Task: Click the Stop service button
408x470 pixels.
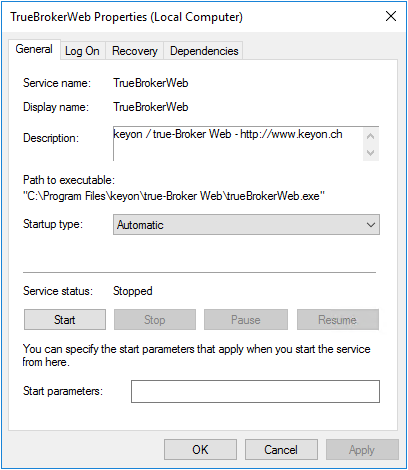Action: pyautogui.click(x=155, y=320)
